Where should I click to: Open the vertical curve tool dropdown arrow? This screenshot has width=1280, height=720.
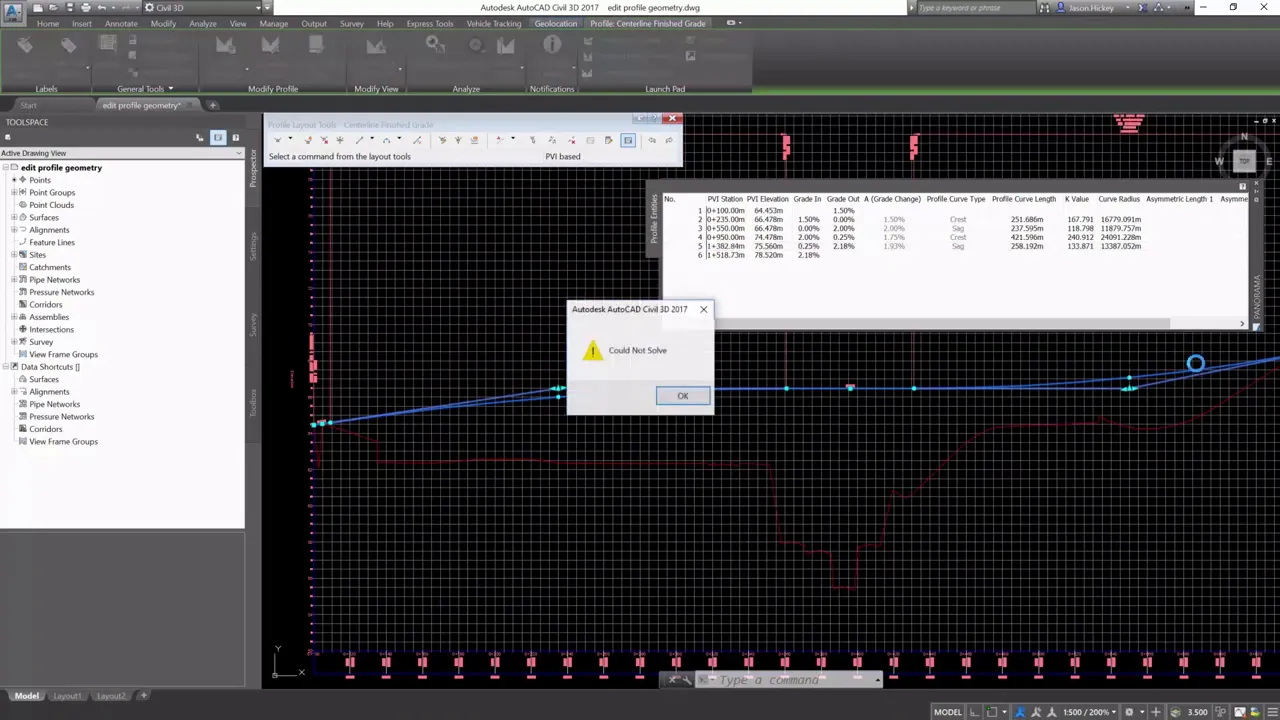pyautogui.click(x=399, y=138)
